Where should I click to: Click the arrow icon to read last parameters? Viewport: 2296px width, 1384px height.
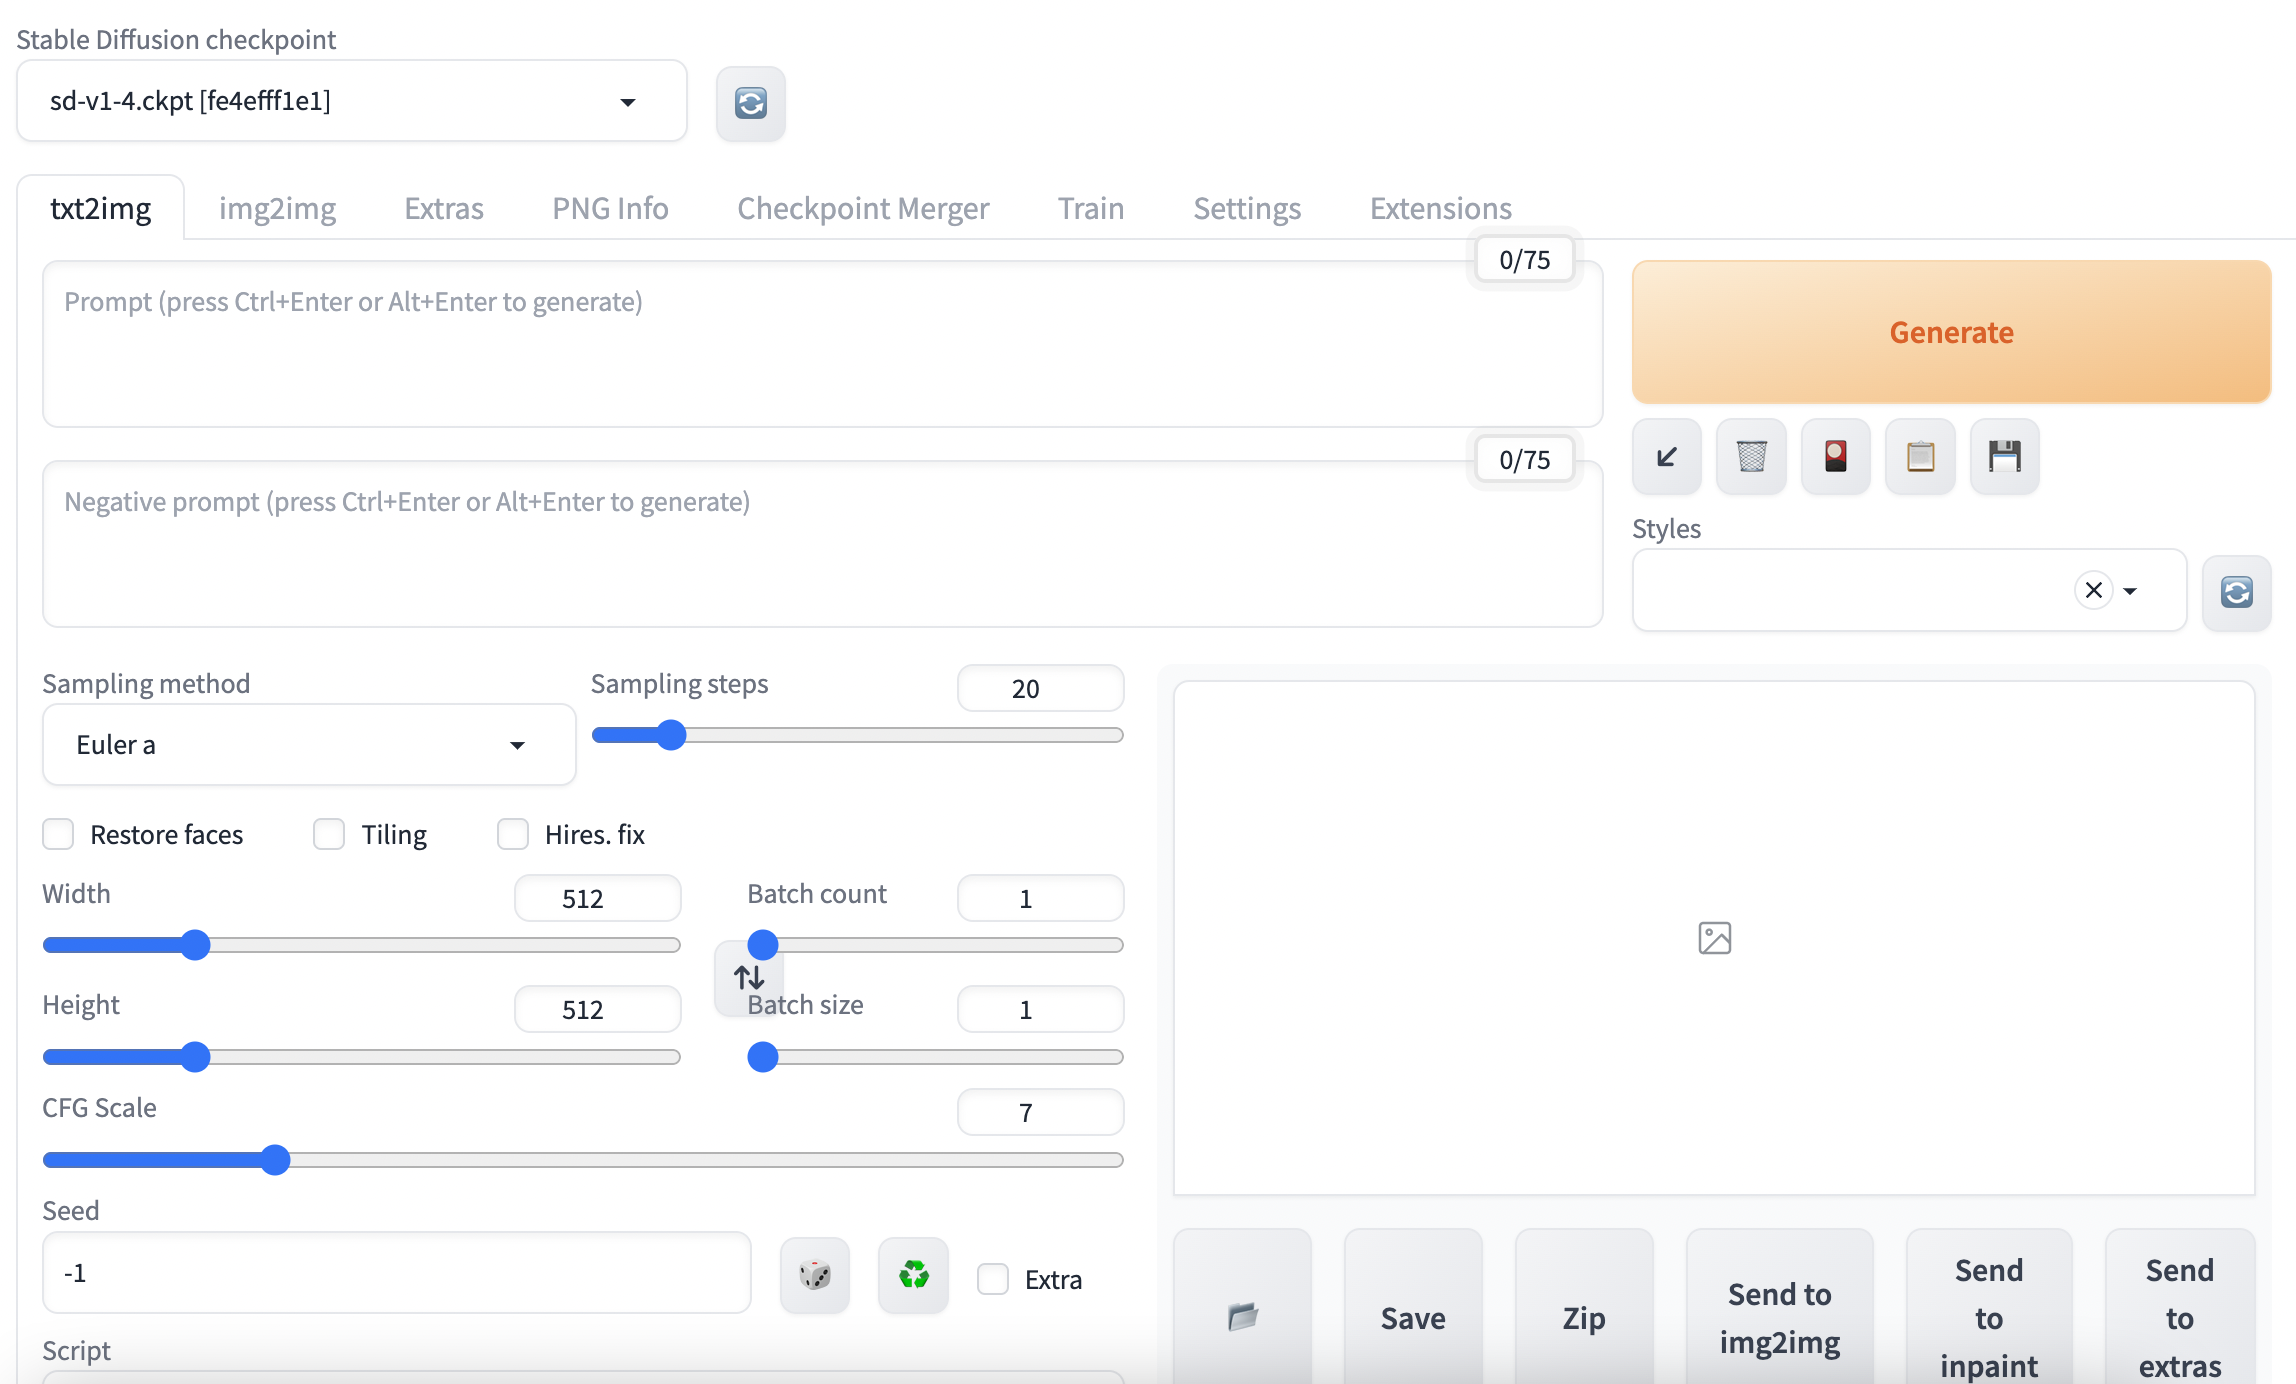[x=1666, y=457]
